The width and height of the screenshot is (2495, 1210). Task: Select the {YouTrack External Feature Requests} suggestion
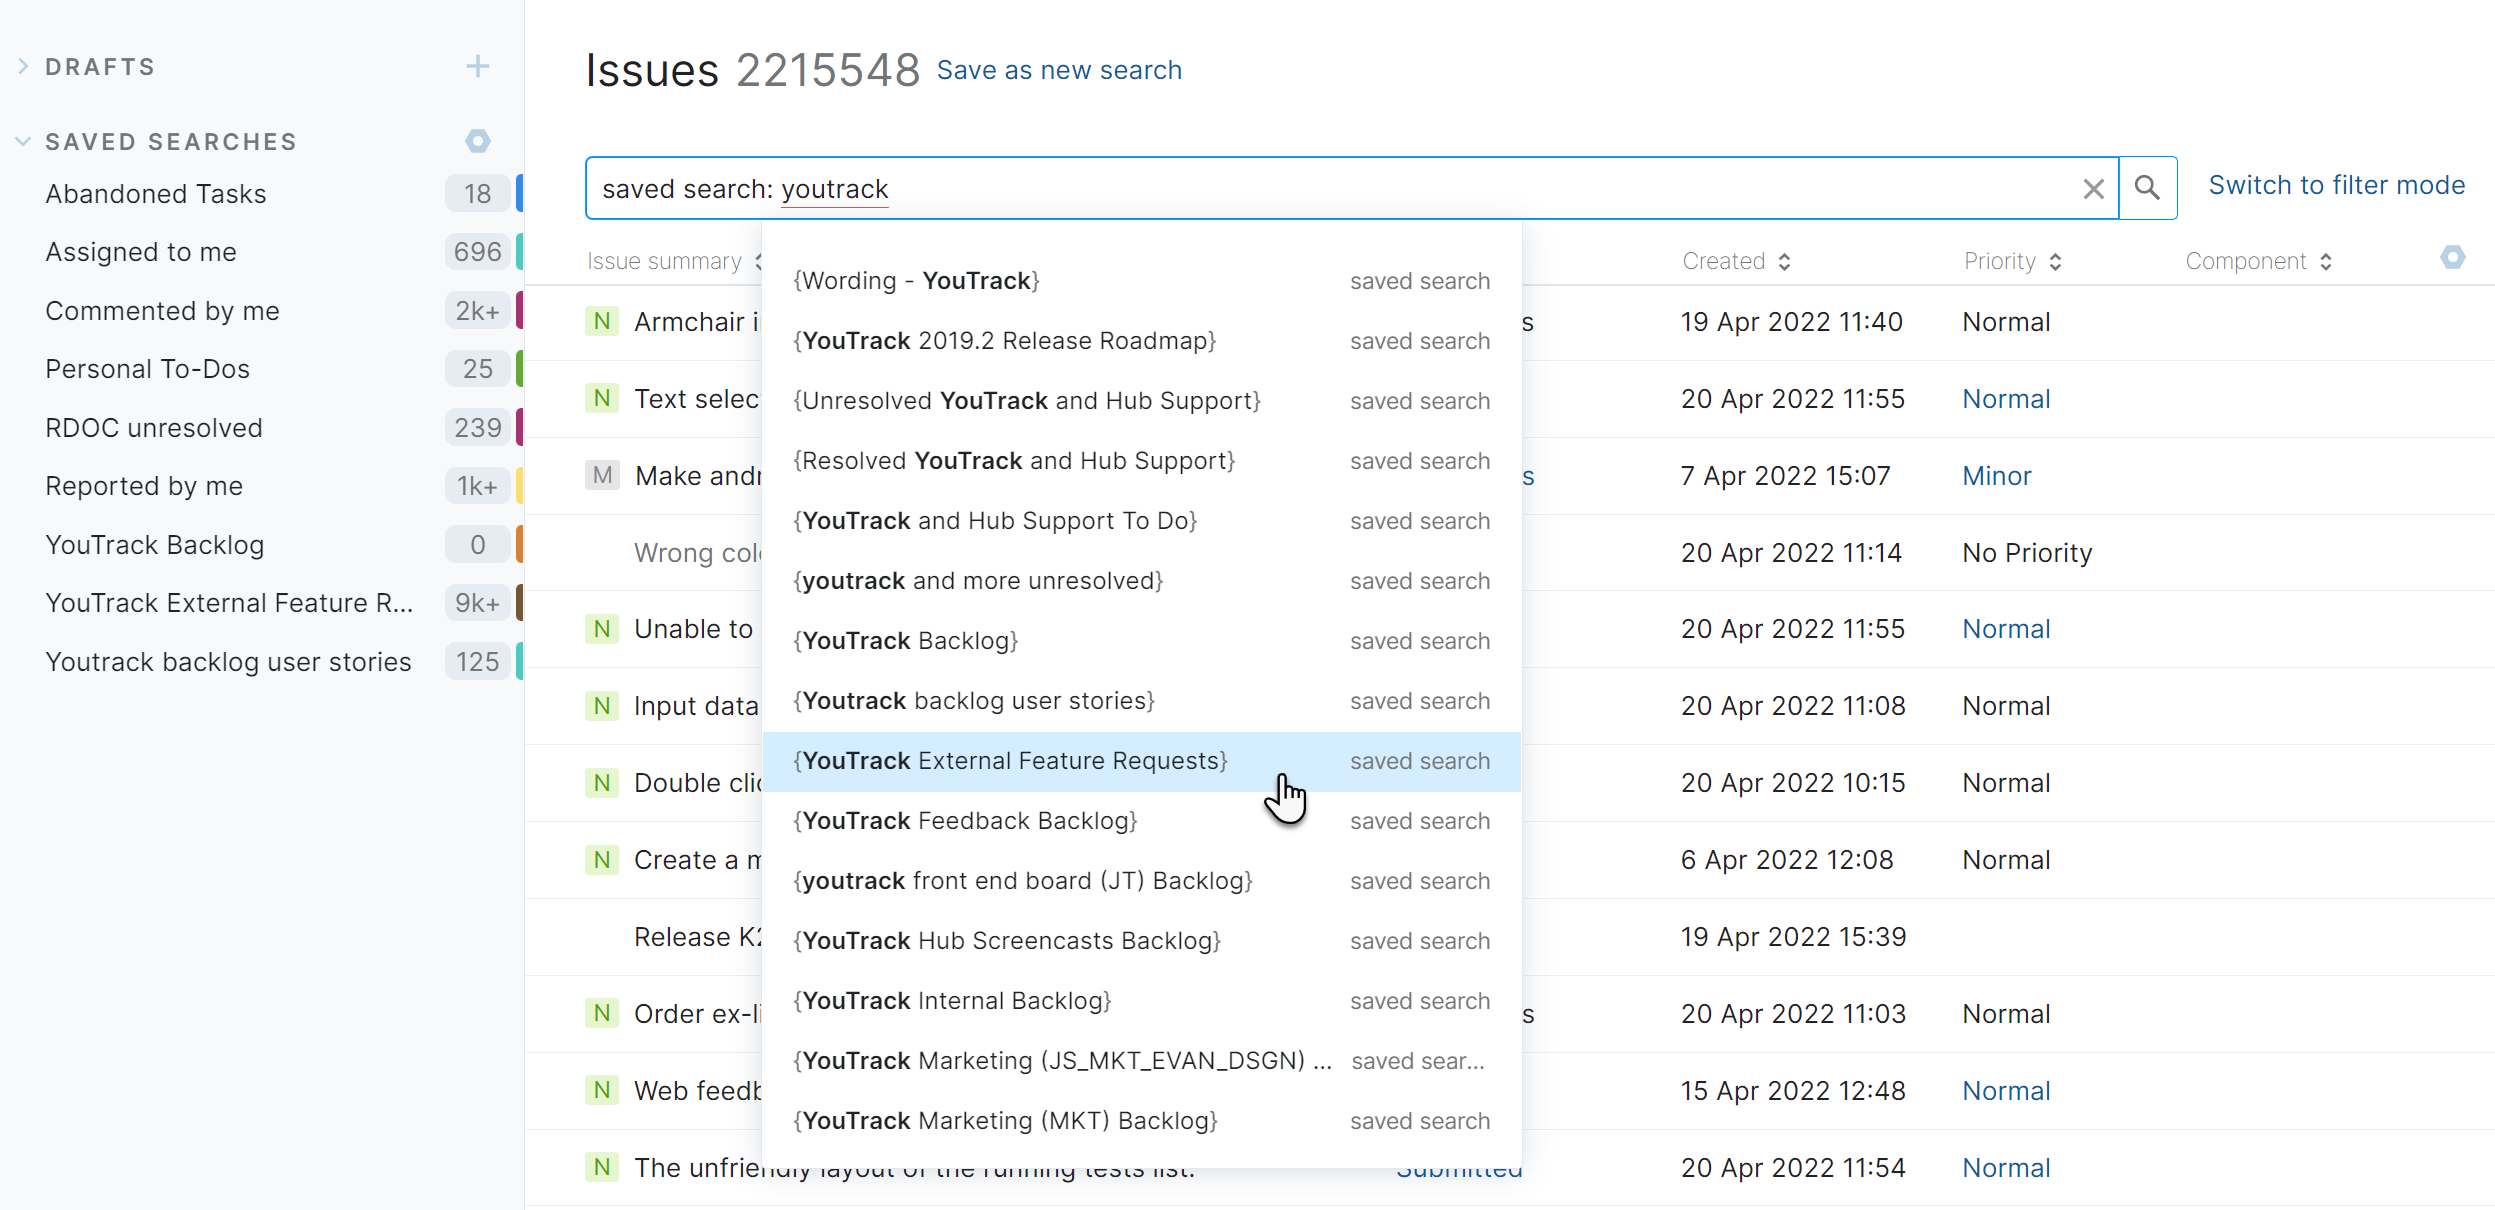(1011, 761)
